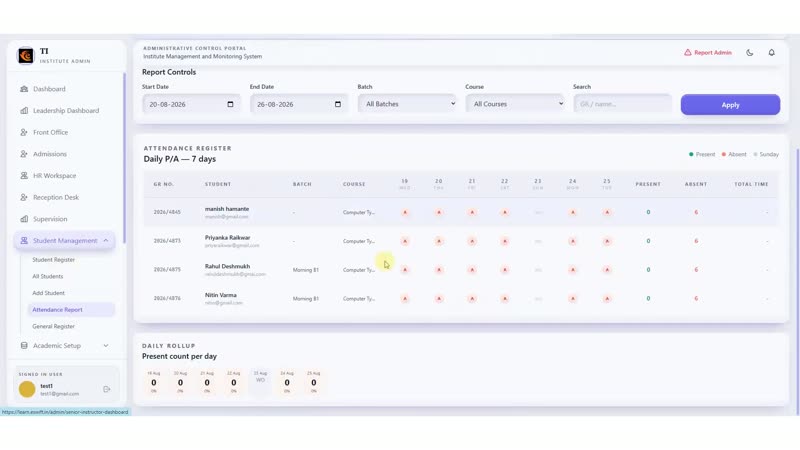Click the Academic Setup database icon

24,345
